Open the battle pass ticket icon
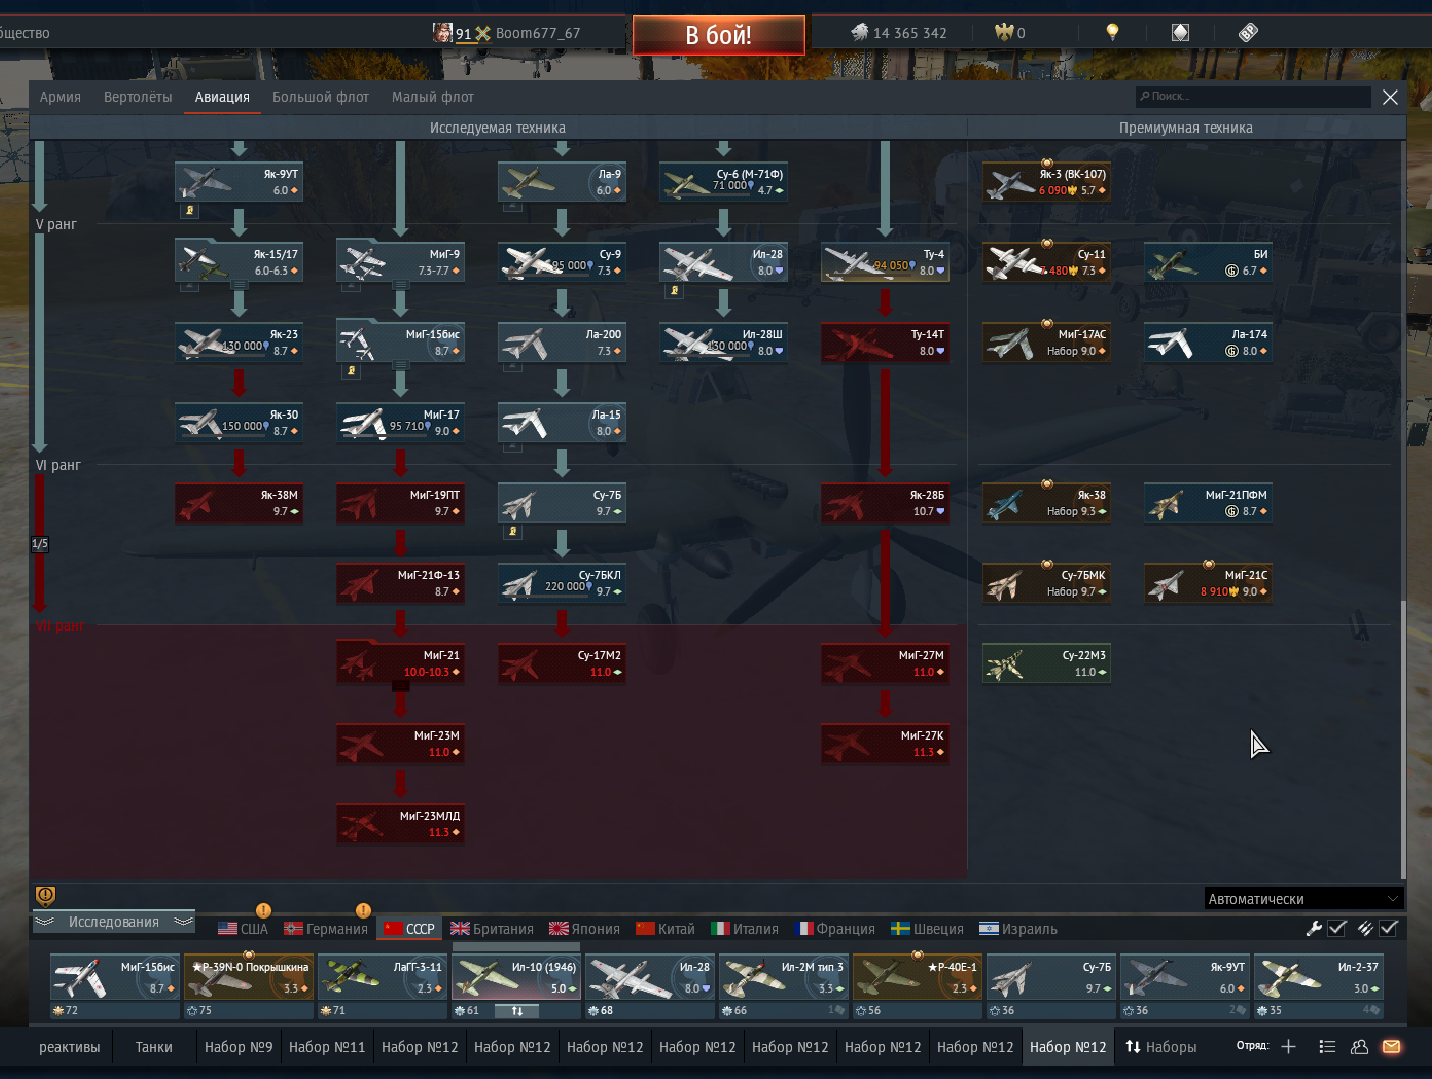The height and width of the screenshot is (1079, 1432). point(1248,32)
